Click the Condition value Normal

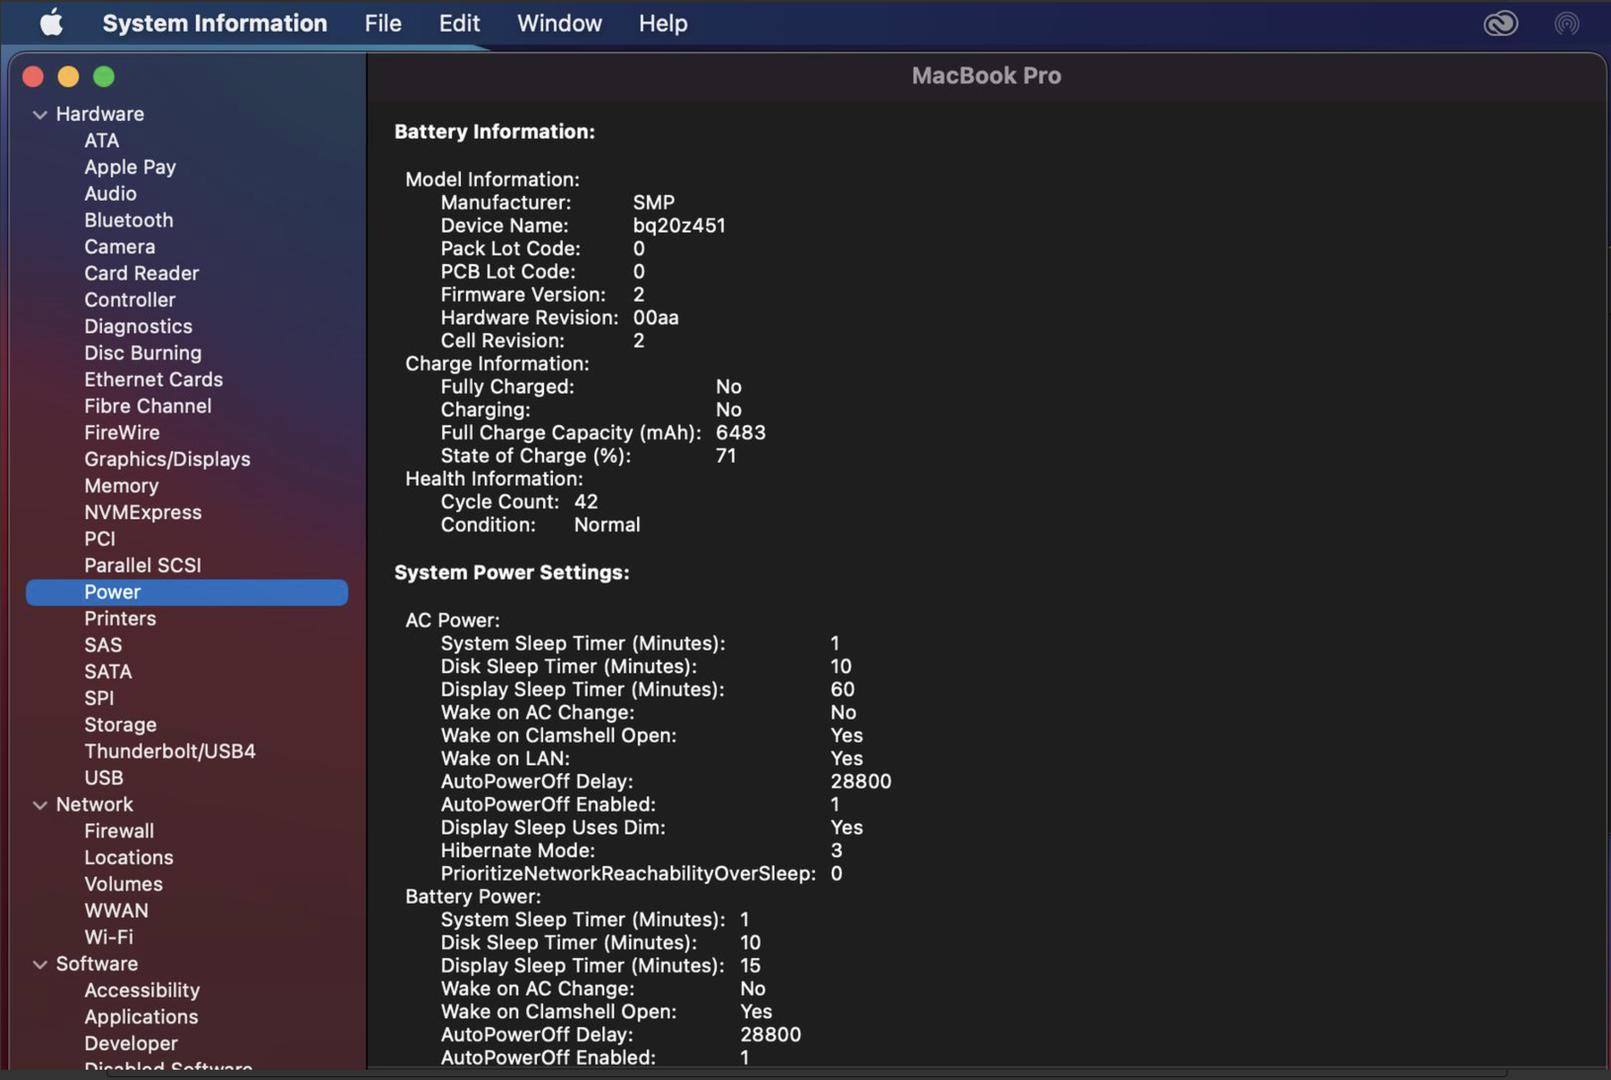pyautogui.click(x=607, y=525)
